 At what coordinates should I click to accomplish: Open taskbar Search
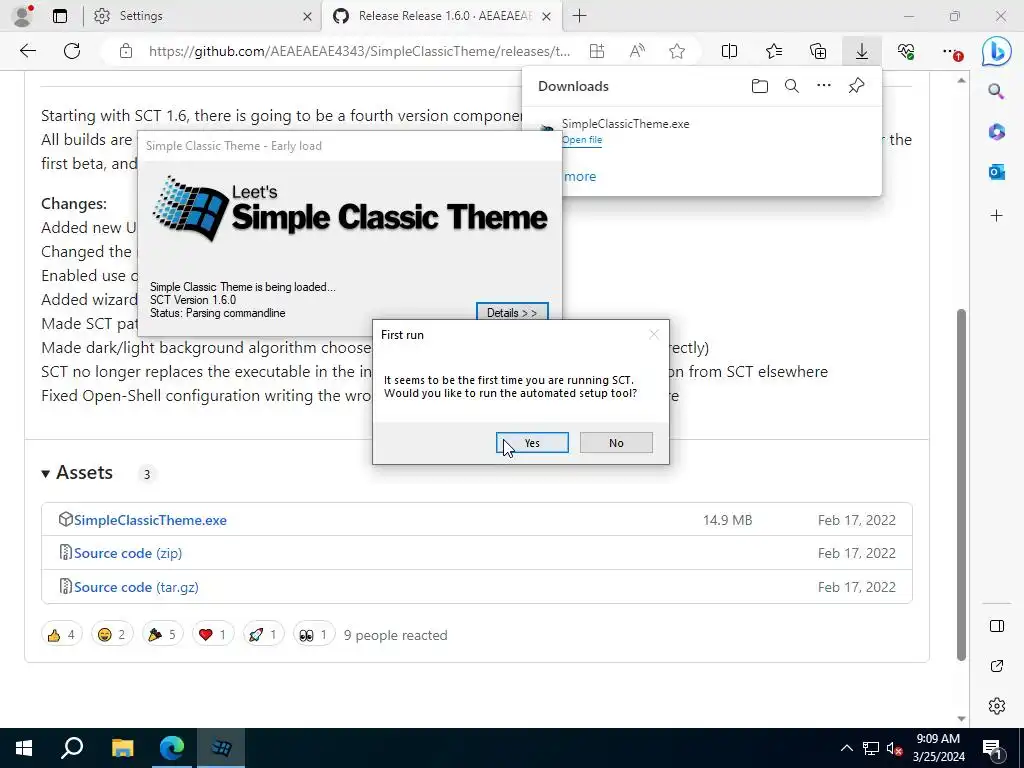coord(72,748)
